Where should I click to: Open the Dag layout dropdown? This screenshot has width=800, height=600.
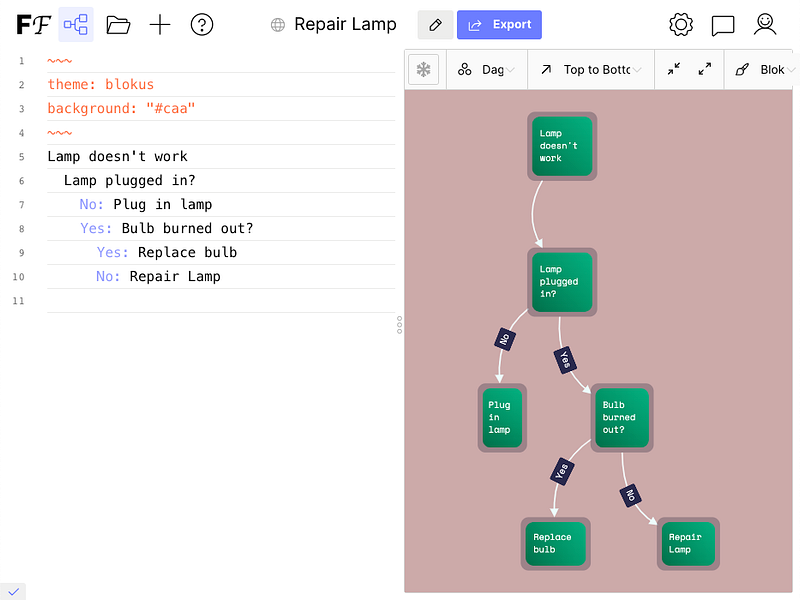click(487, 69)
